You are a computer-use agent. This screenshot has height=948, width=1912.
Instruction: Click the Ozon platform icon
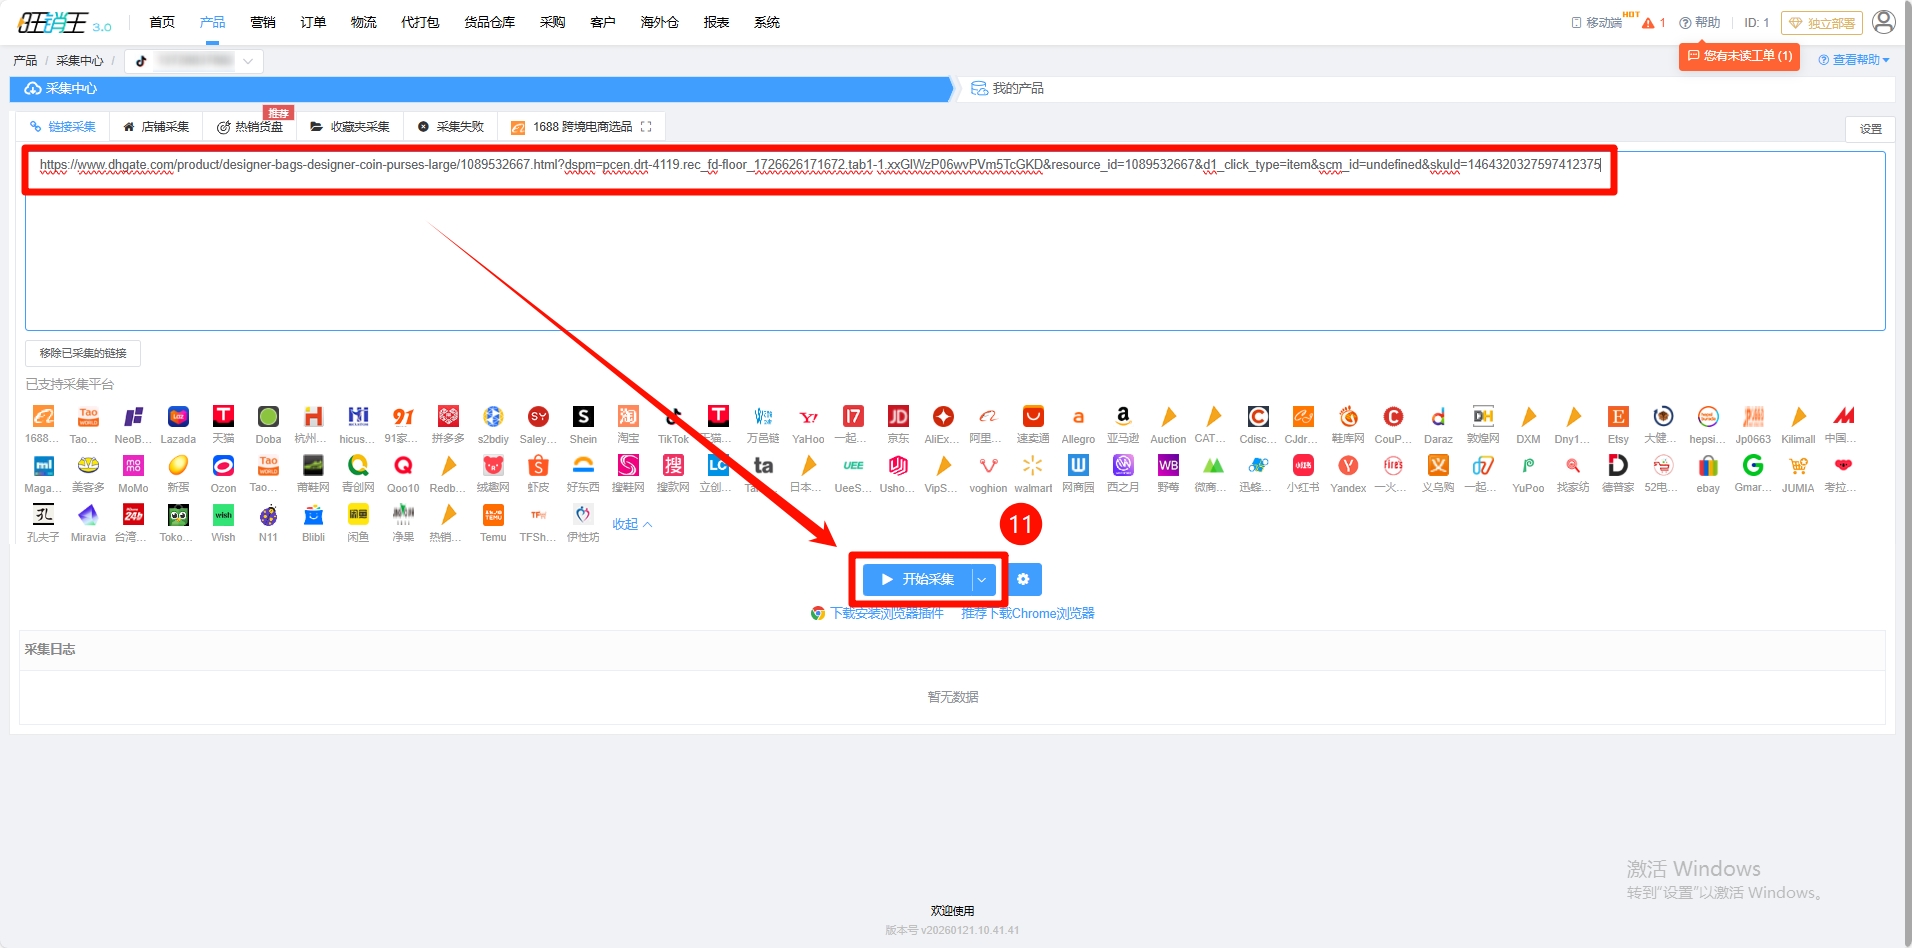223,466
